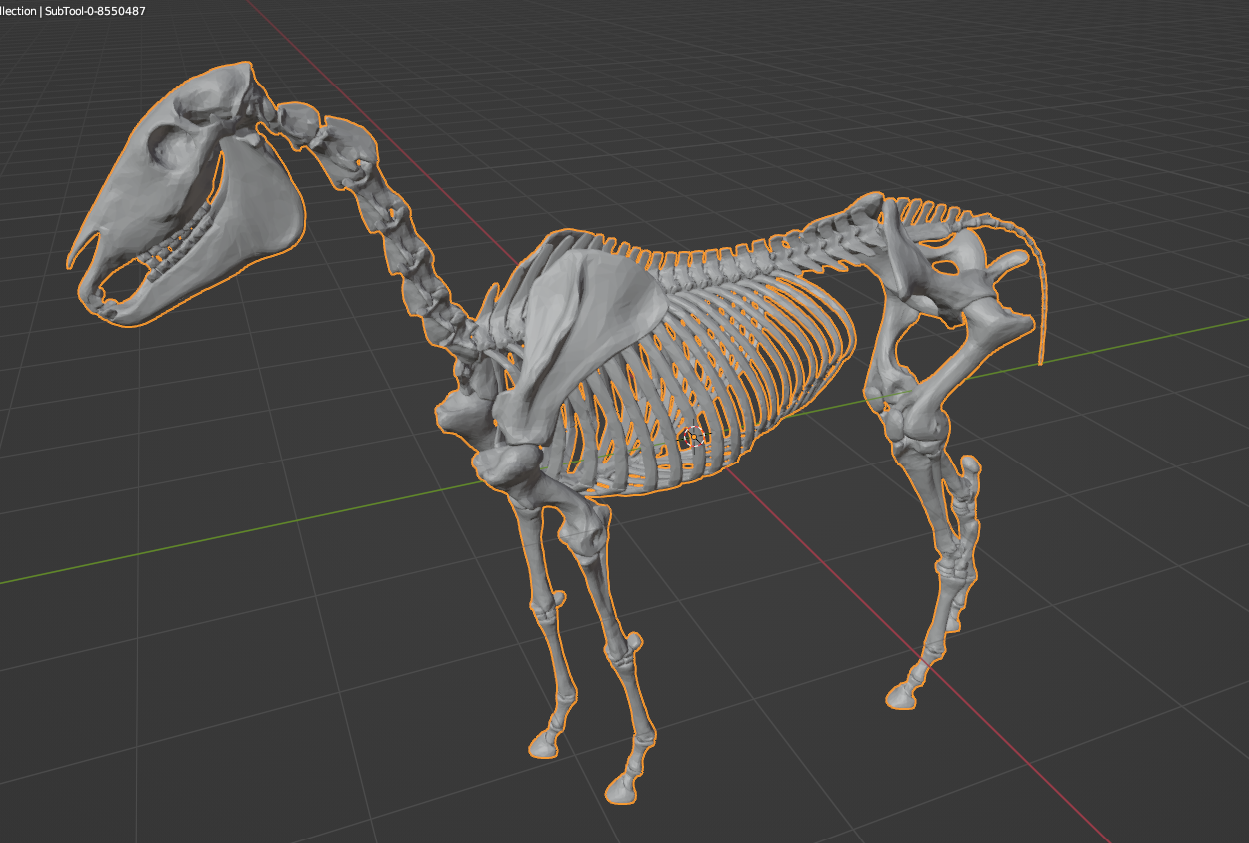Click the SubTool-0-8550487 object name text
This screenshot has height=843, width=1249.
coord(94,10)
